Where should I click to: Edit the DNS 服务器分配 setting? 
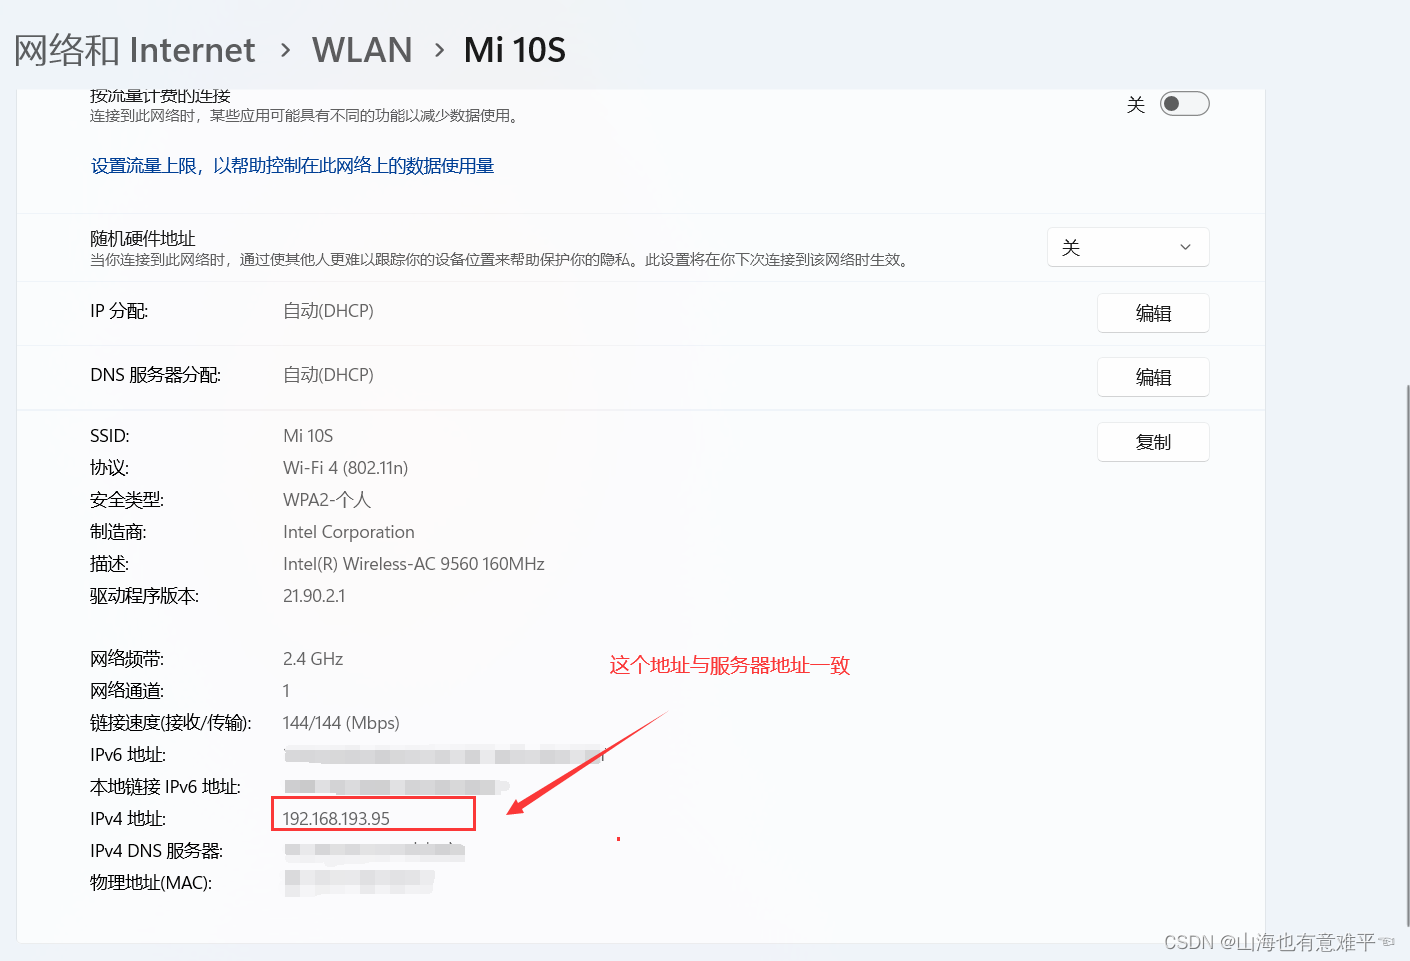[x=1153, y=377]
